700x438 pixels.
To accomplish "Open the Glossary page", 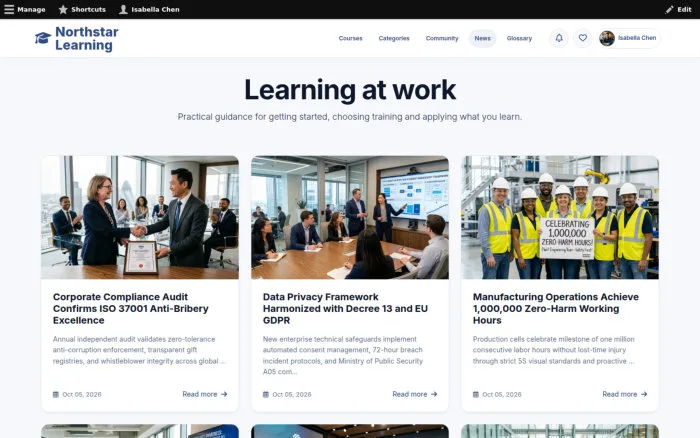I will [519, 38].
